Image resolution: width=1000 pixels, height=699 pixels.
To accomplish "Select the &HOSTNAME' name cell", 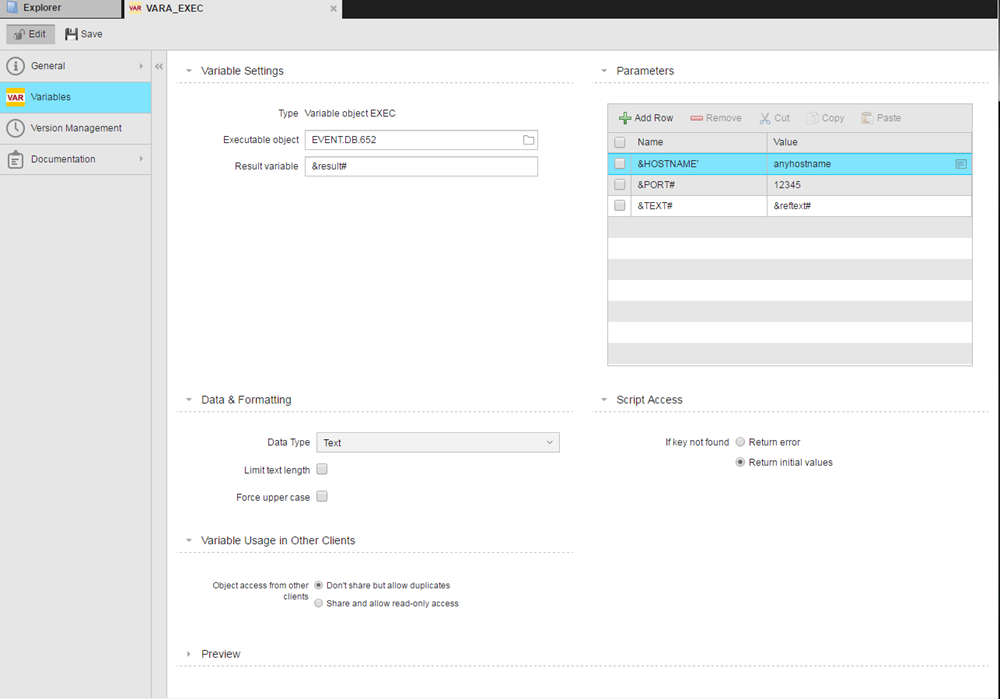I will 699,164.
